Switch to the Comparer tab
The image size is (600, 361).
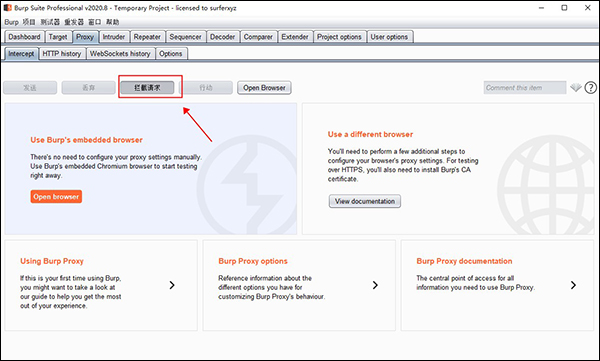coord(258,37)
